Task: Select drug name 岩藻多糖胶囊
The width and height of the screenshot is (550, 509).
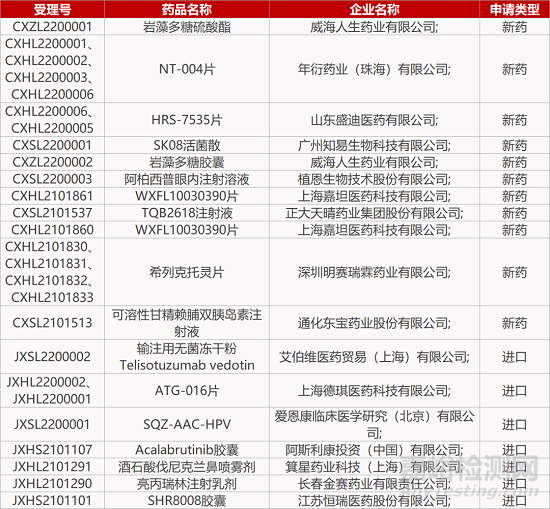Action: [x=187, y=162]
